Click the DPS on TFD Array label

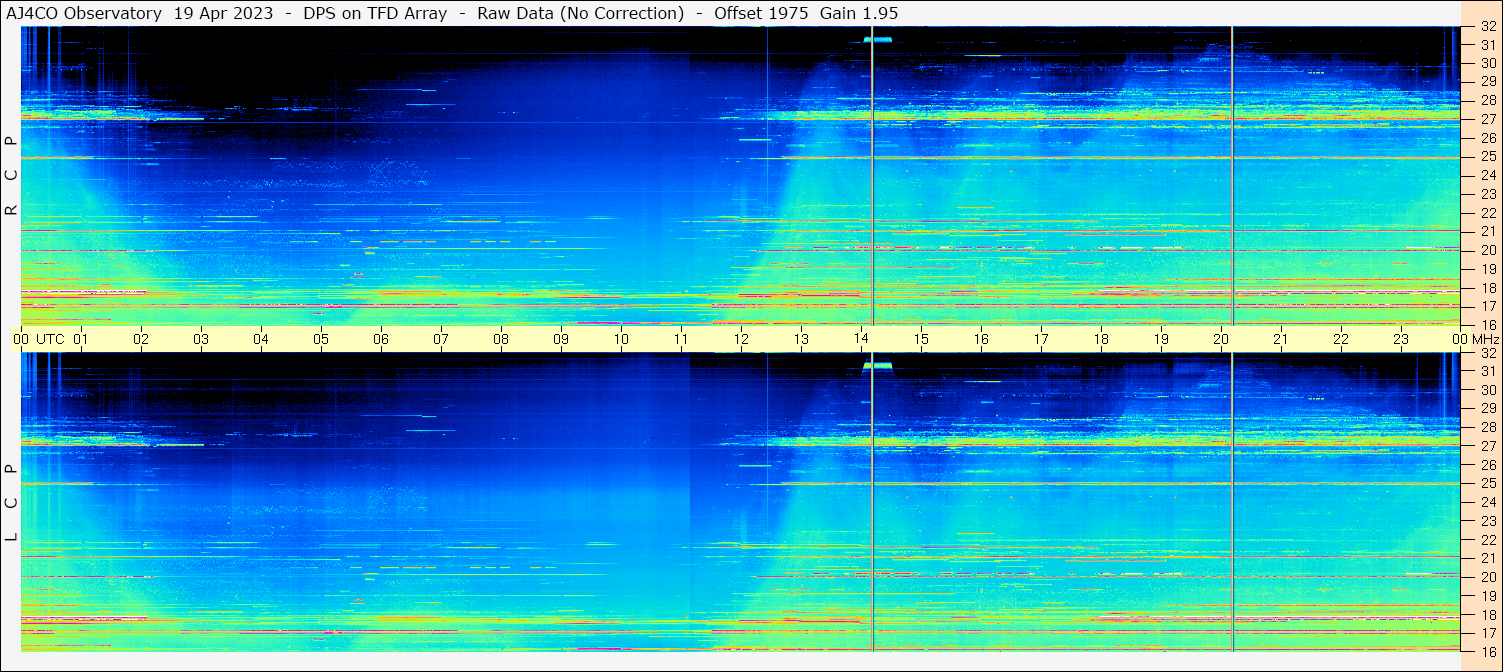click(375, 13)
